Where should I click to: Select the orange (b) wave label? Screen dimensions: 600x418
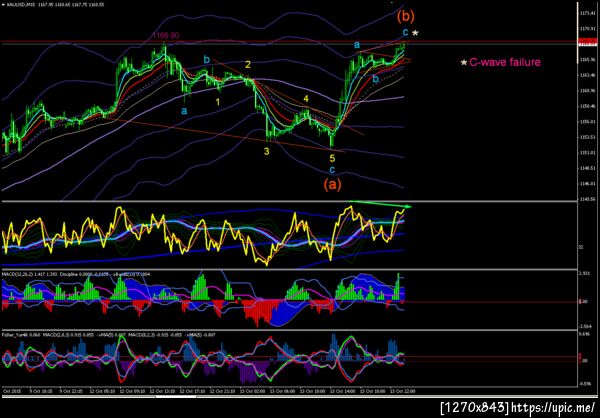point(406,16)
